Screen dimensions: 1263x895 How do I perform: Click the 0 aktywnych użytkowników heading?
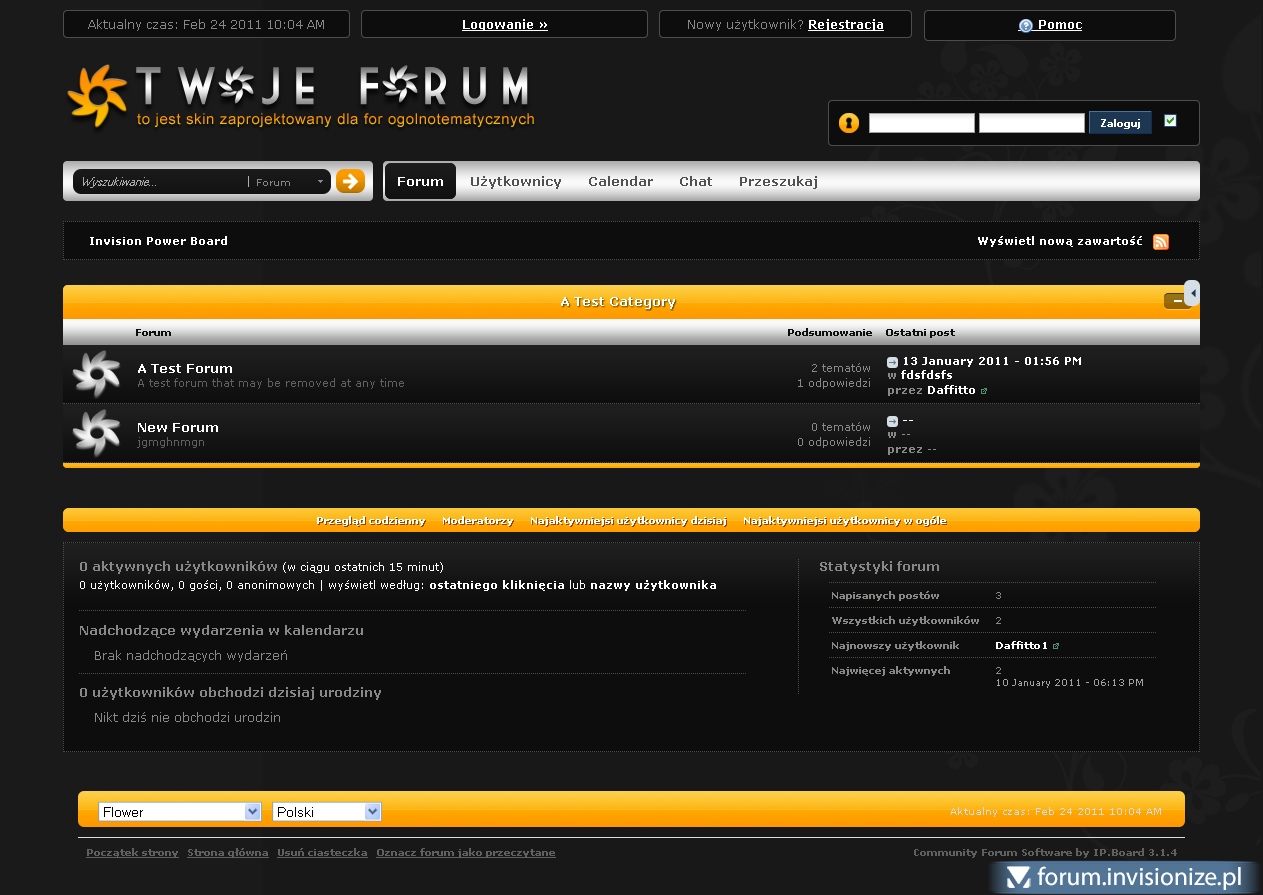(178, 566)
